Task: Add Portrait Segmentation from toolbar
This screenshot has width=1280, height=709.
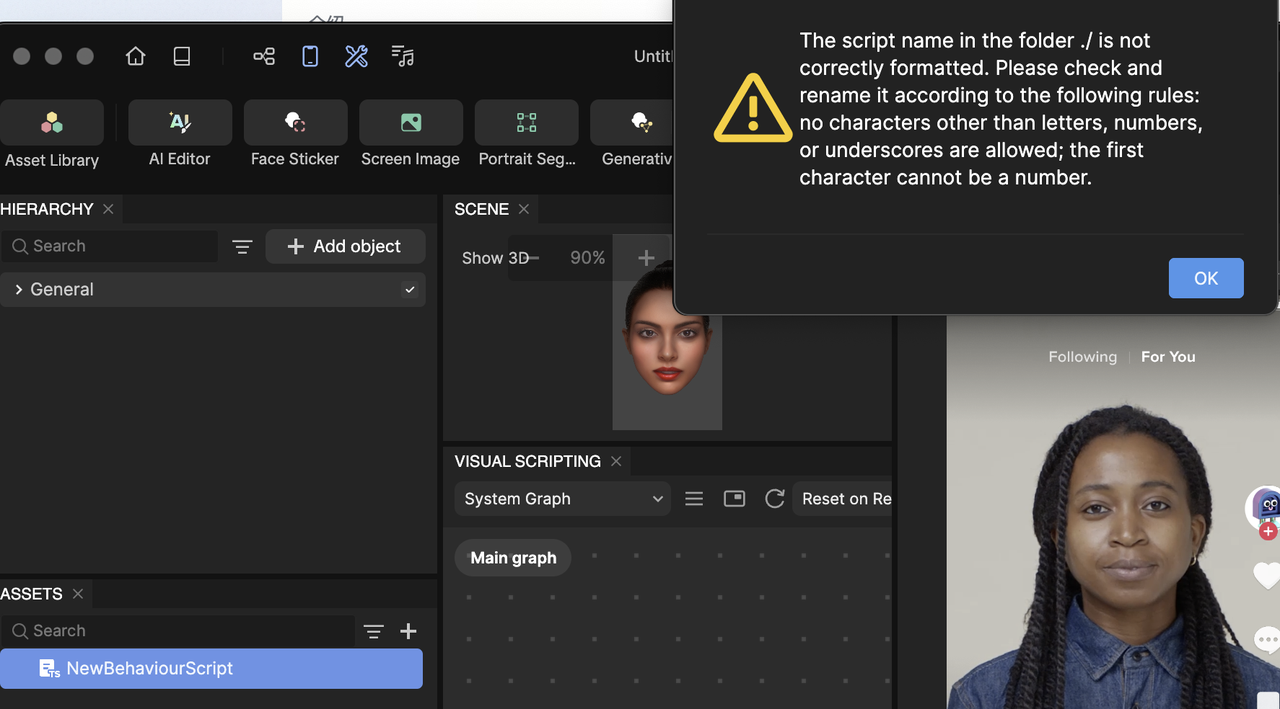Action: 527,135
